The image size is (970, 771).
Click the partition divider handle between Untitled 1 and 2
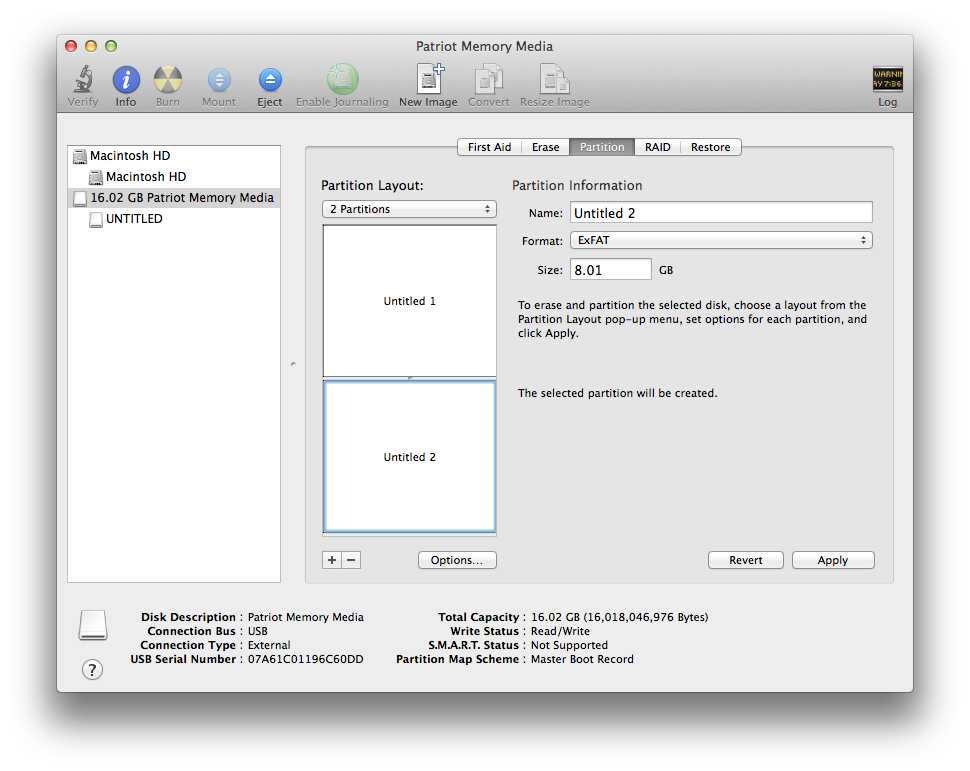(x=410, y=378)
